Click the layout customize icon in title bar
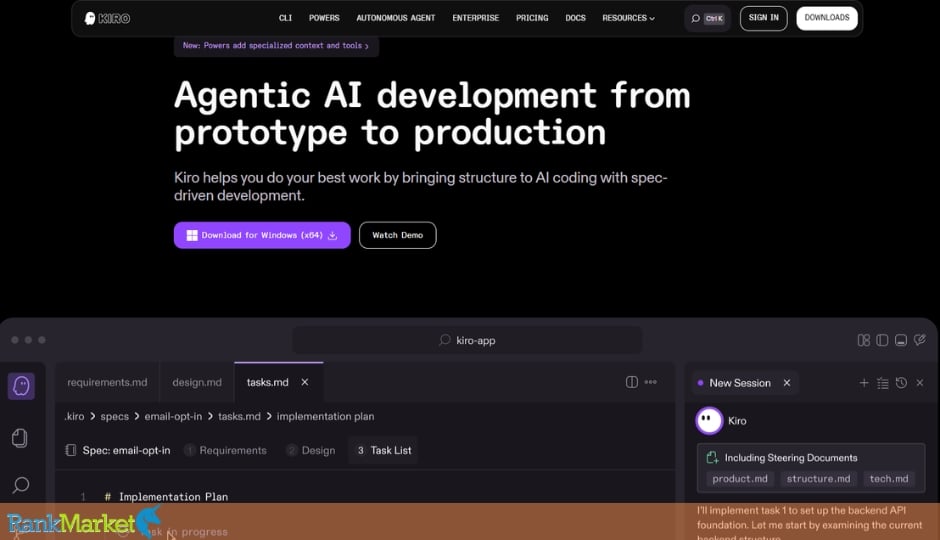This screenshot has width=940, height=540. click(x=863, y=340)
